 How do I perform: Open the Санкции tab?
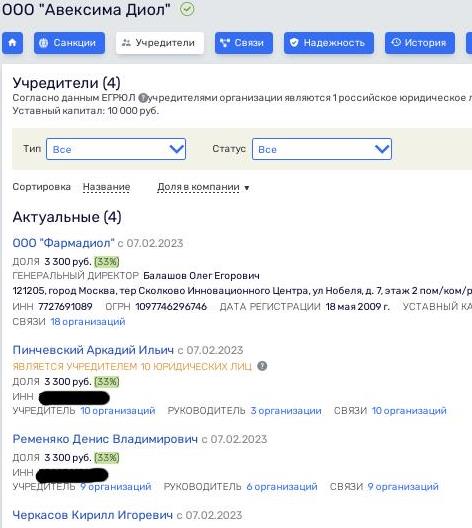69,43
